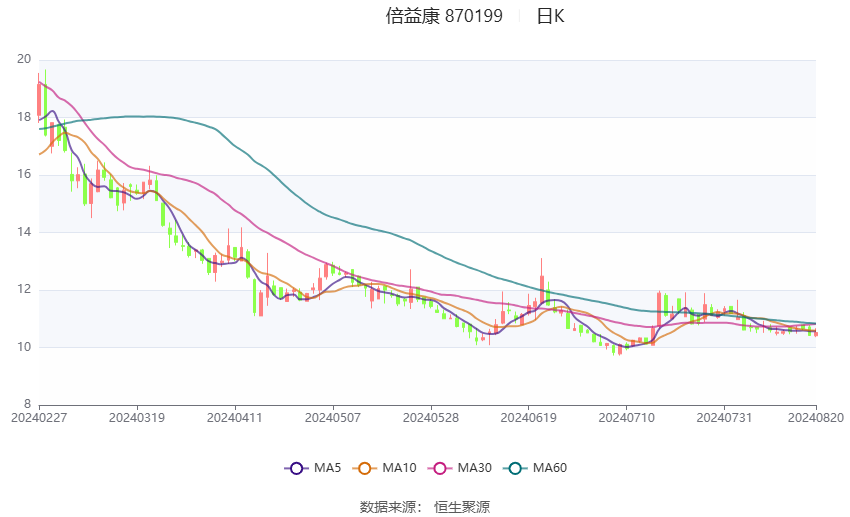Toggle the MA5 legend series
The width and height of the screenshot is (850, 517).
[x=313, y=468]
